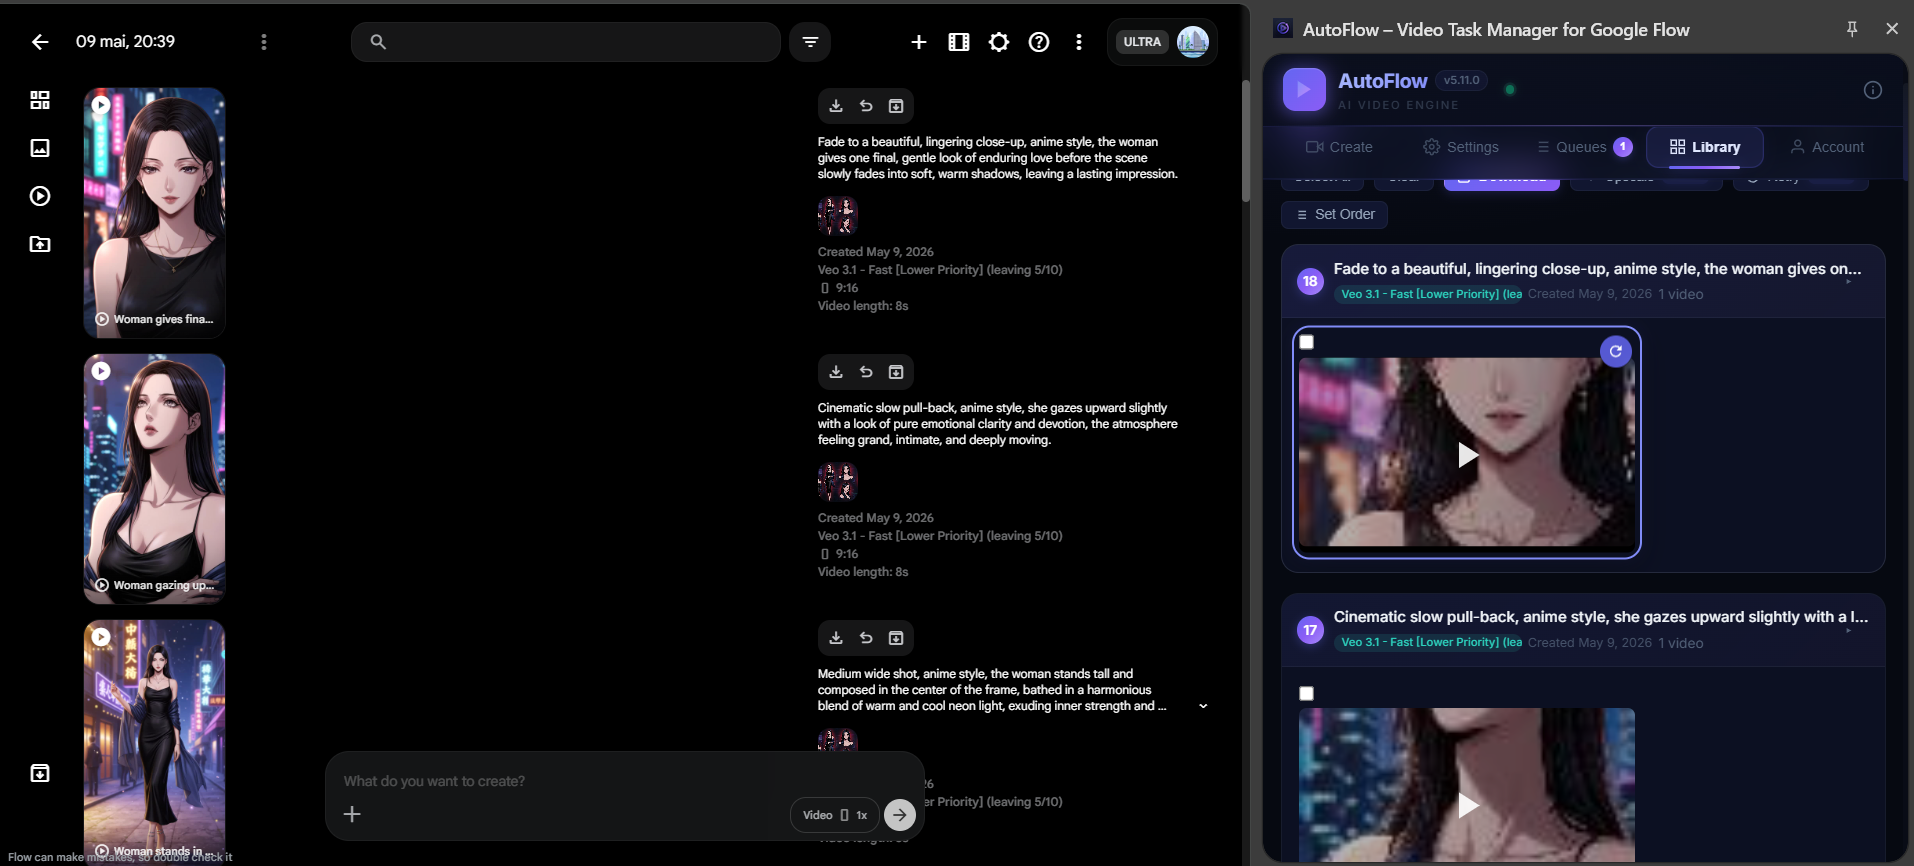Click the AutoFlow logo button
Screen dimensions: 1914x866
click(x=1304, y=90)
